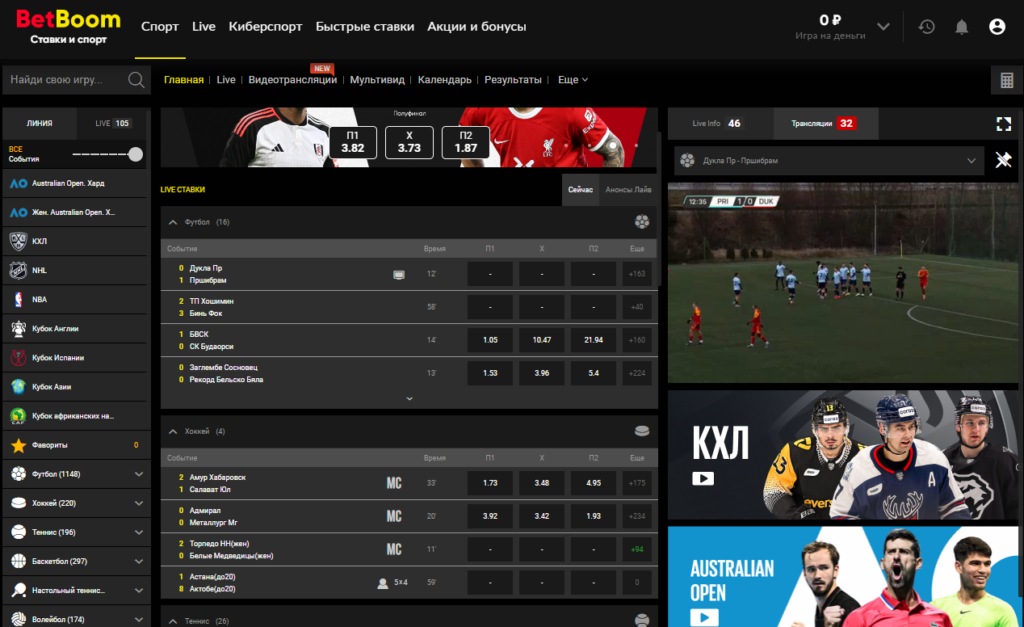The width and height of the screenshot is (1024, 627).
Task: Select 3.96 draw odds Заглембе Сосновец
Action: (x=541, y=374)
